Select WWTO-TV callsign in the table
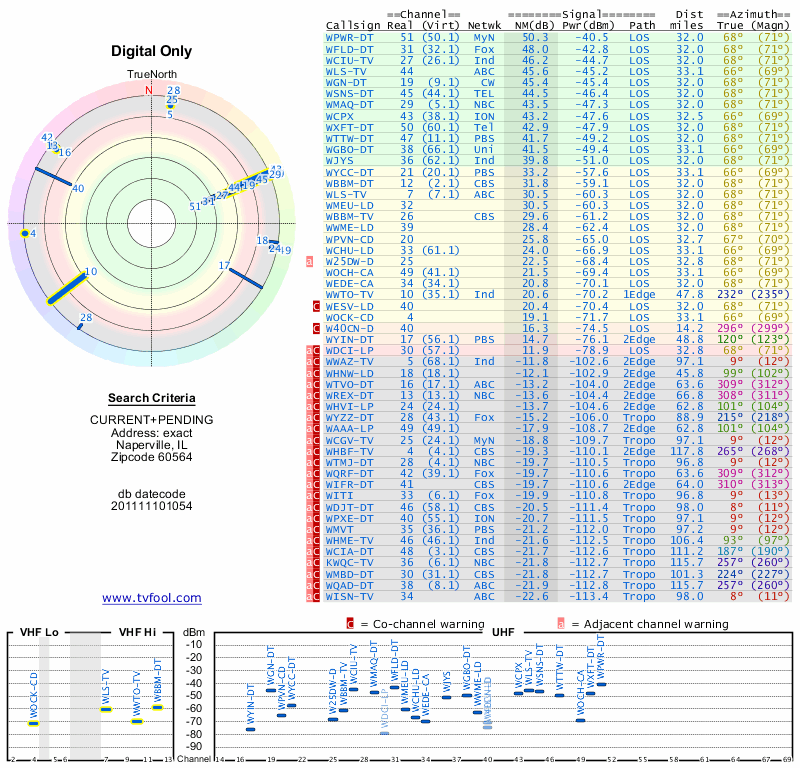This screenshot has width=800, height=768. point(350,295)
